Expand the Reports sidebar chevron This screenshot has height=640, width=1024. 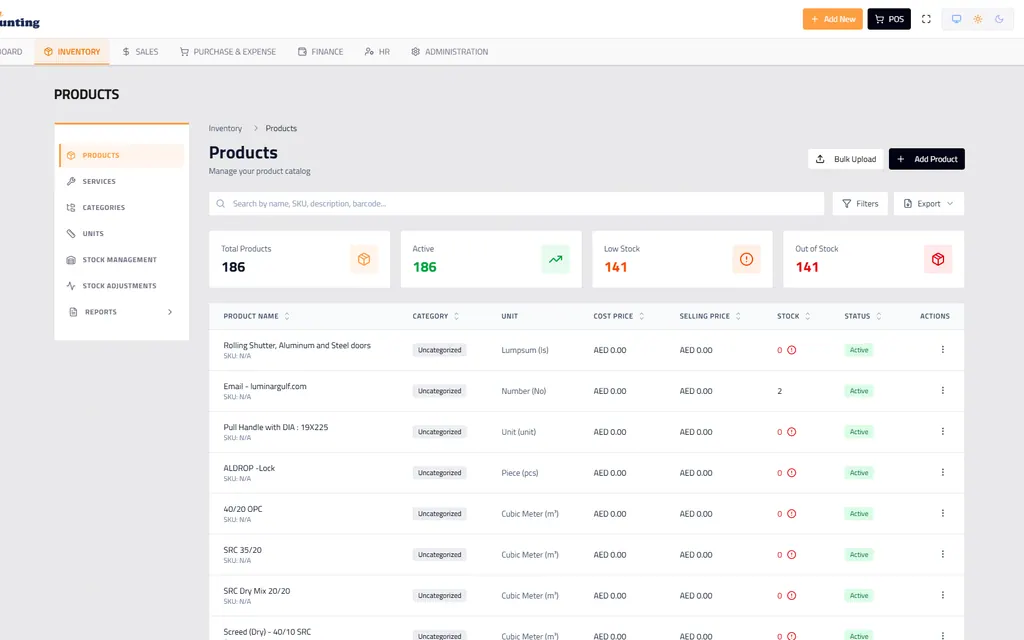coord(170,312)
